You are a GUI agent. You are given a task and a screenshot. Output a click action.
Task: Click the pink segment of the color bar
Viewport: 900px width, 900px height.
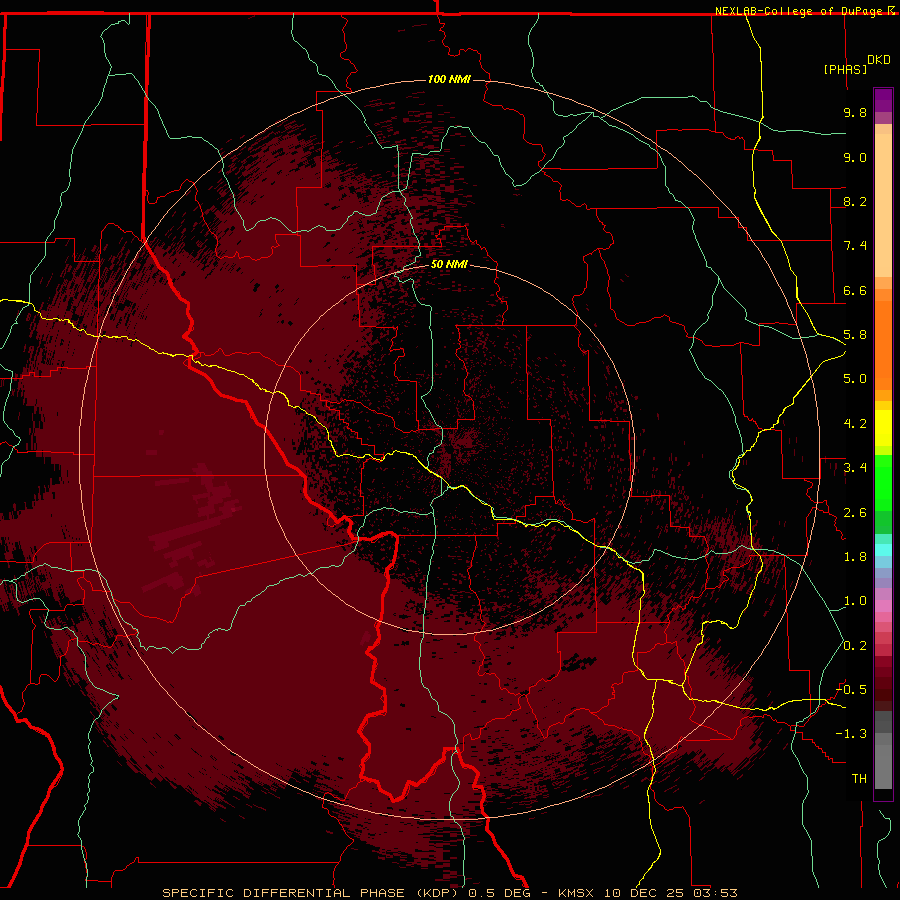(883, 606)
